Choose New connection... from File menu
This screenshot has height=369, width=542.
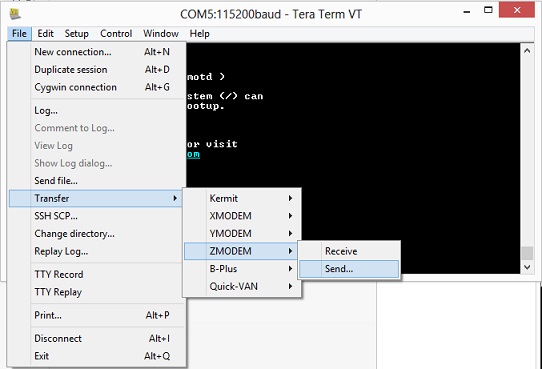(96, 52)
